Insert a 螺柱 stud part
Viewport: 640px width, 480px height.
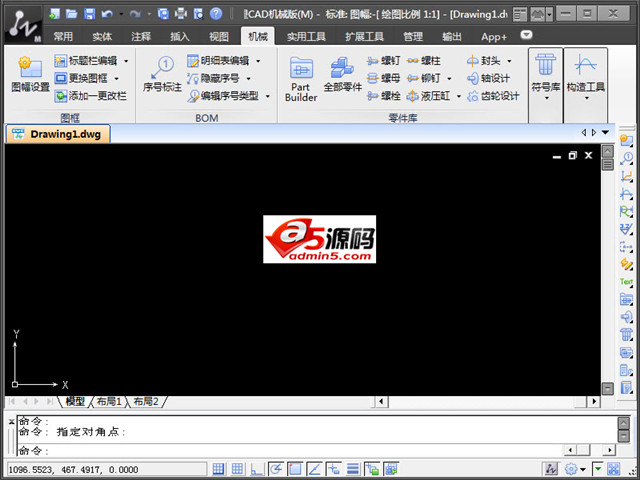[x=424, y=61]
